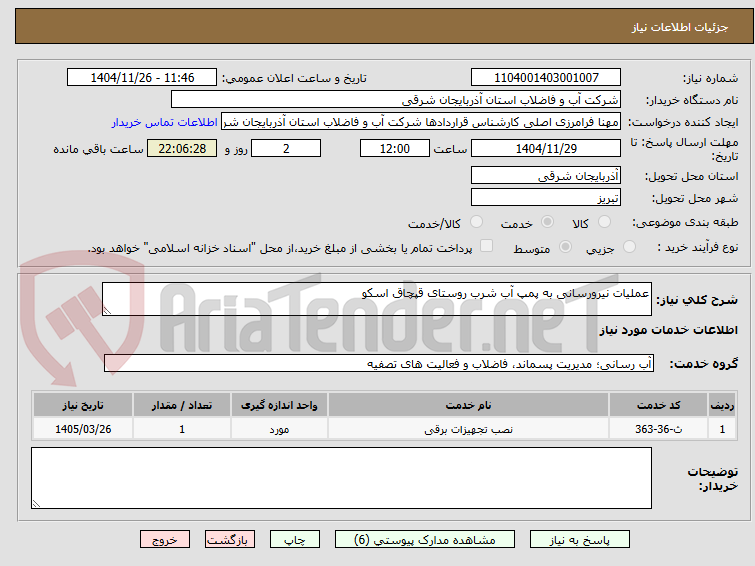
Task: Click the تاریخ نیاز column header
Action: (83, 405)
